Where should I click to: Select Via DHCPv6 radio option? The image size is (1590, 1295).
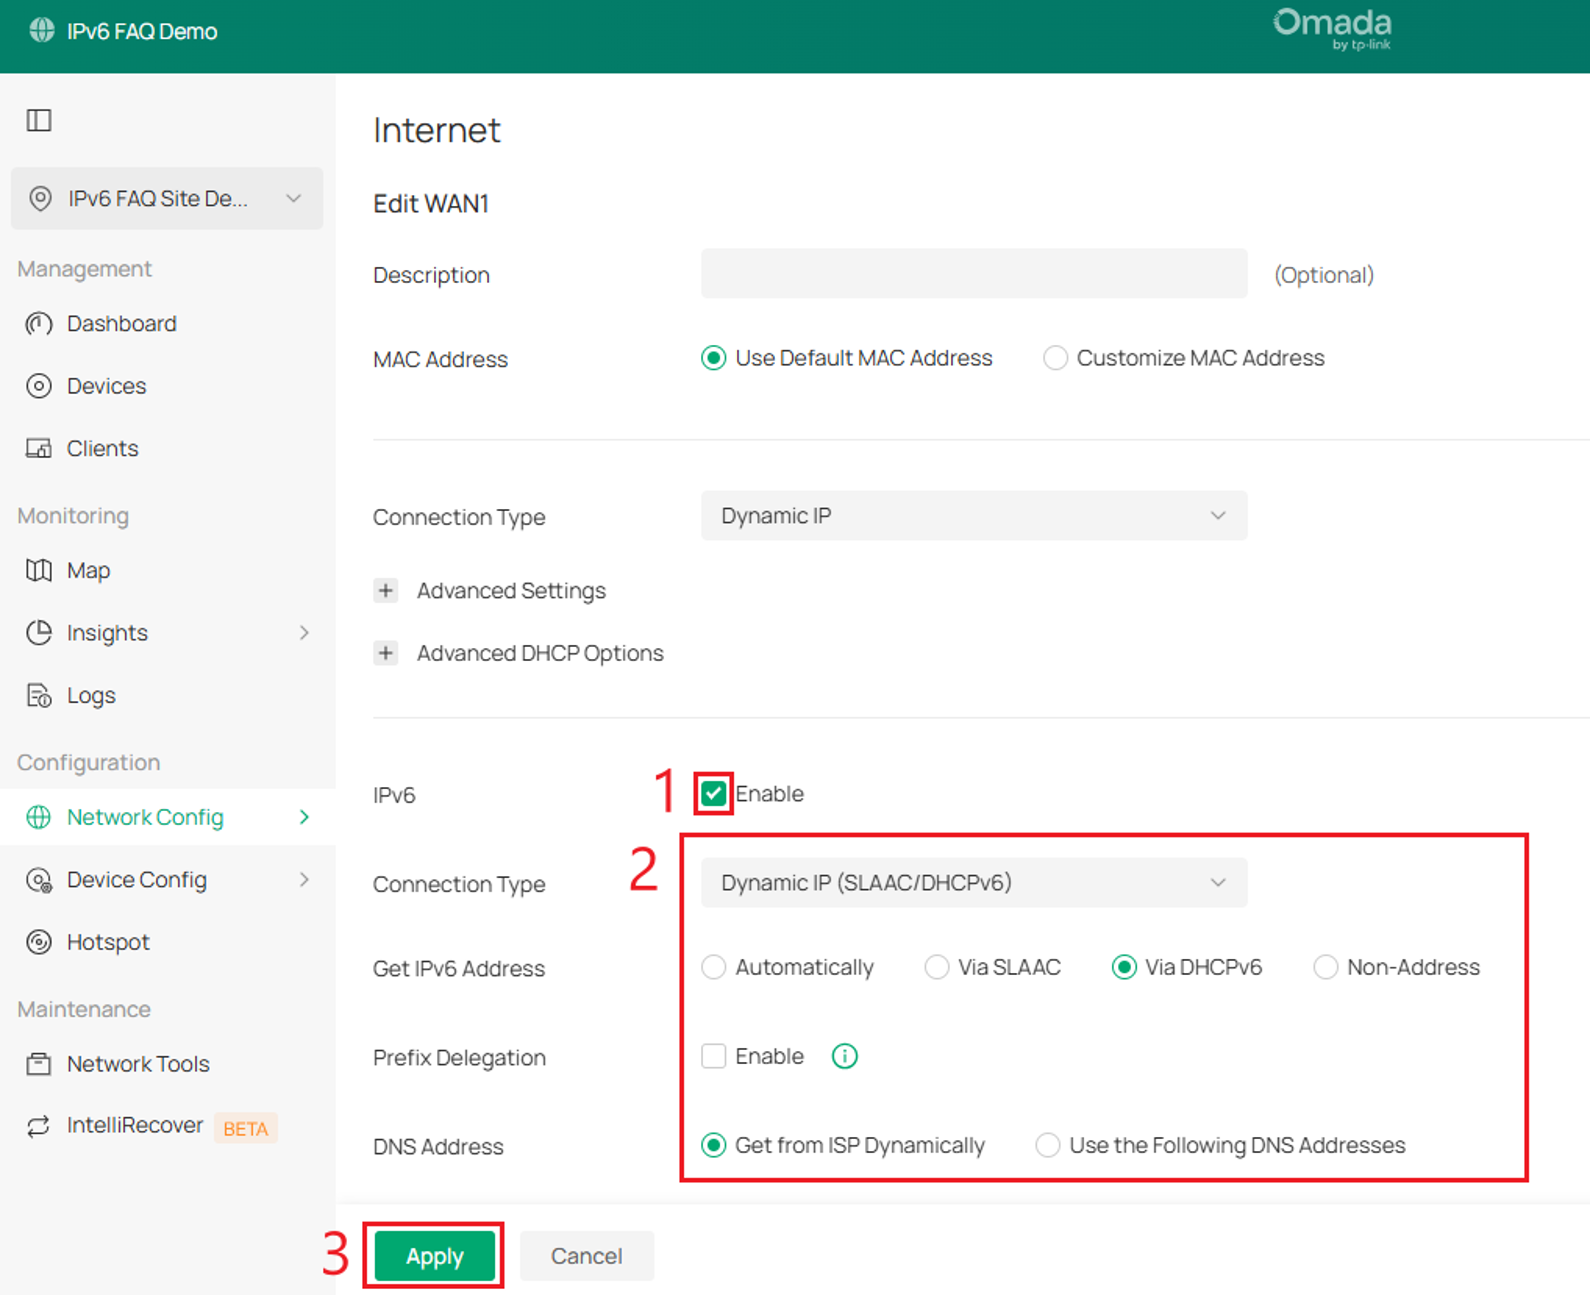[x=1124, y=967]
